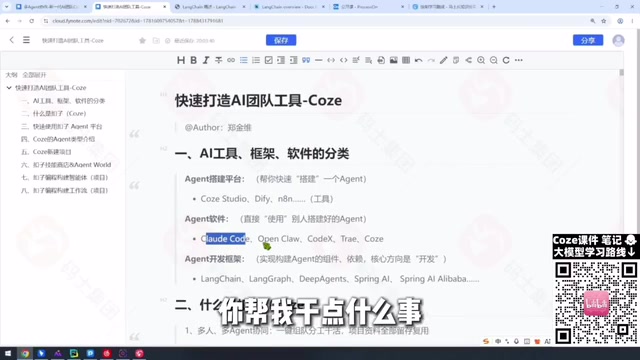Click 全部展开 to expand the whole outline
The height and width of the screenshot is (360, 640).
pyautogui.click(x=34, y=75)
